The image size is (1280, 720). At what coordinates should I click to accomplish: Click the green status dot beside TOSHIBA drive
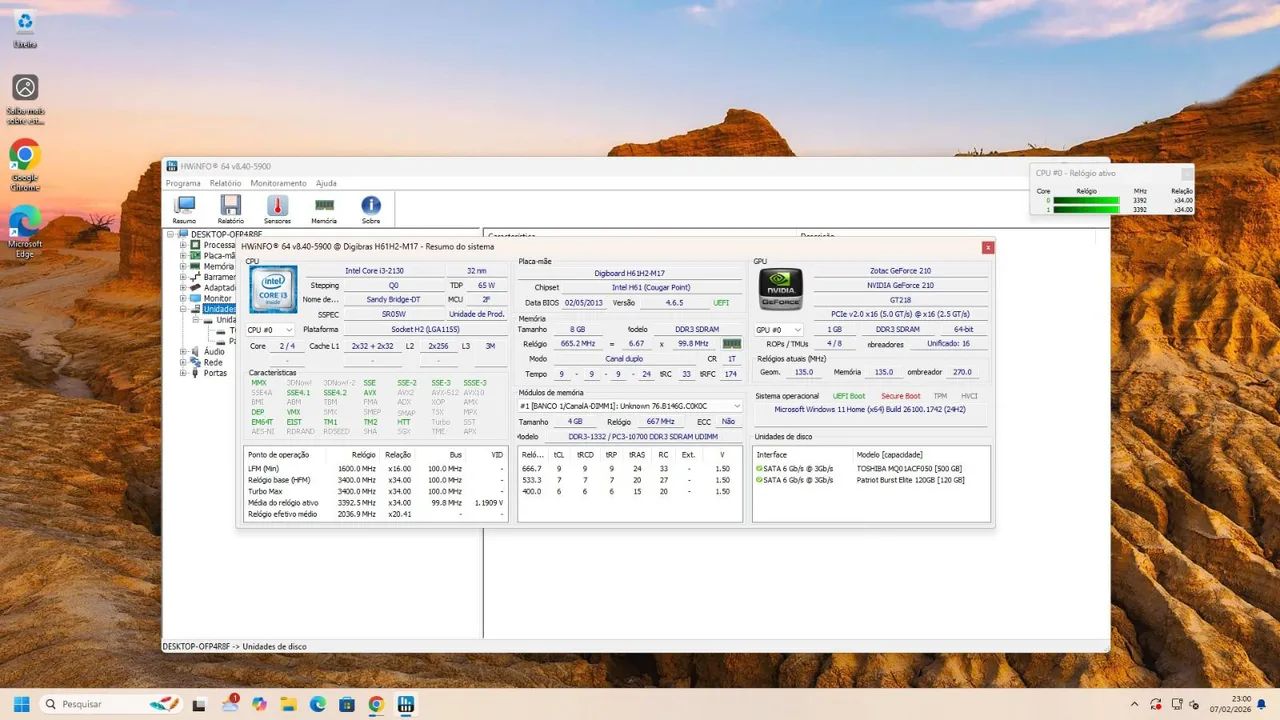760,466
